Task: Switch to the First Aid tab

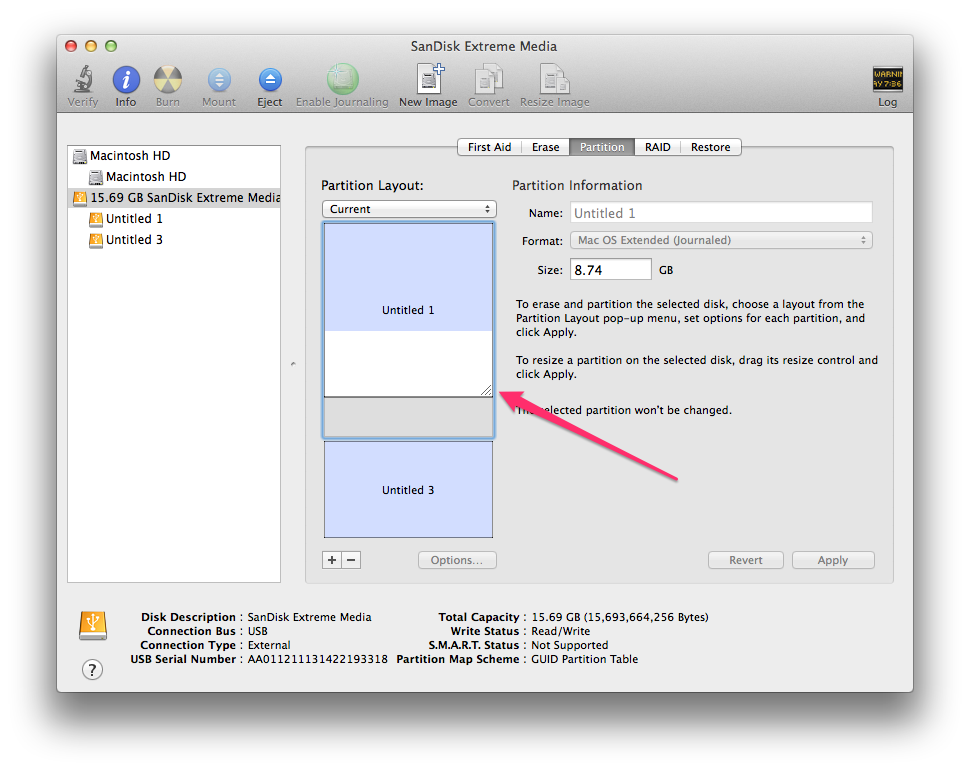Action: coord(489,147)
